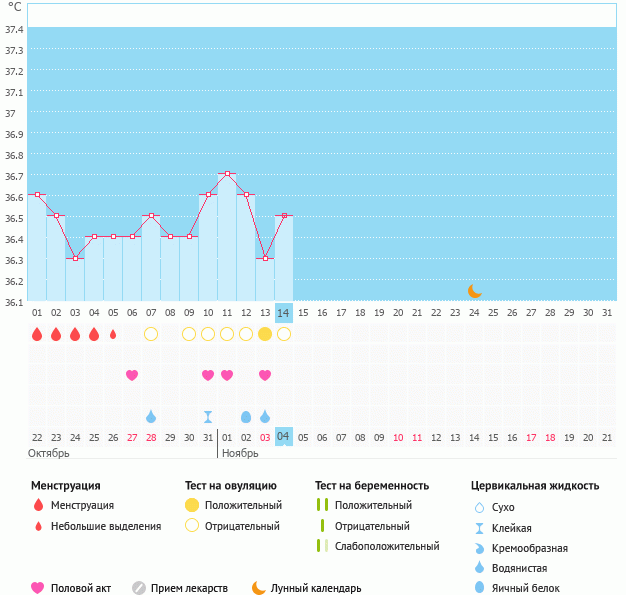The image size is (626, 595).
Task: Click the Кремообразная cervical fluid legend entry
Action: point(530,547)
